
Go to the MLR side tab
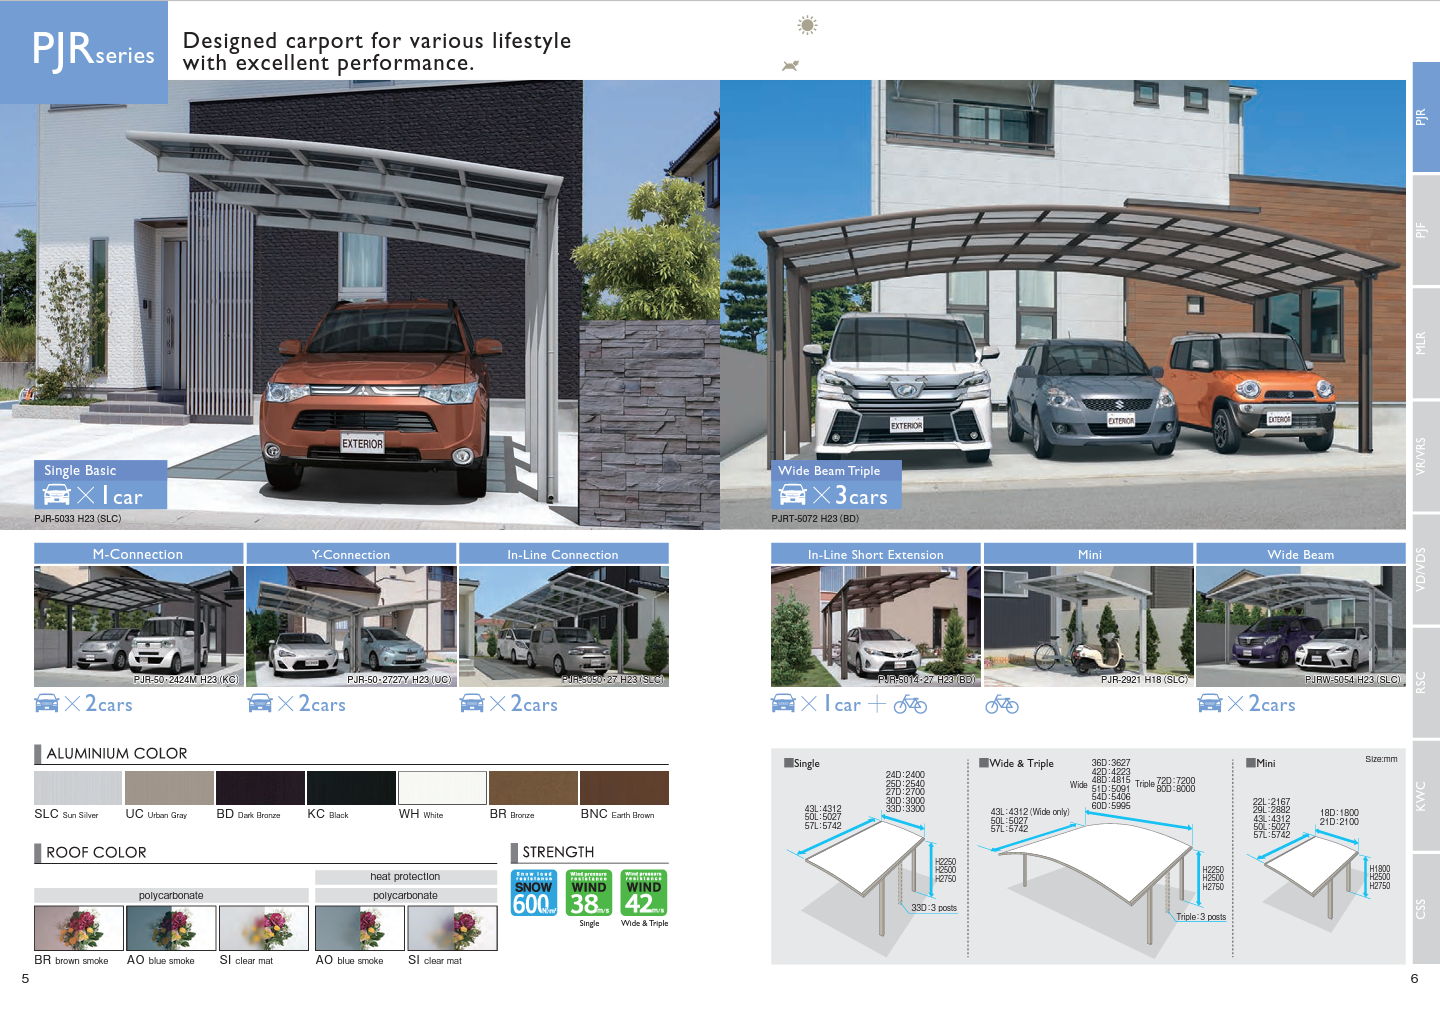click(1424, 344)
